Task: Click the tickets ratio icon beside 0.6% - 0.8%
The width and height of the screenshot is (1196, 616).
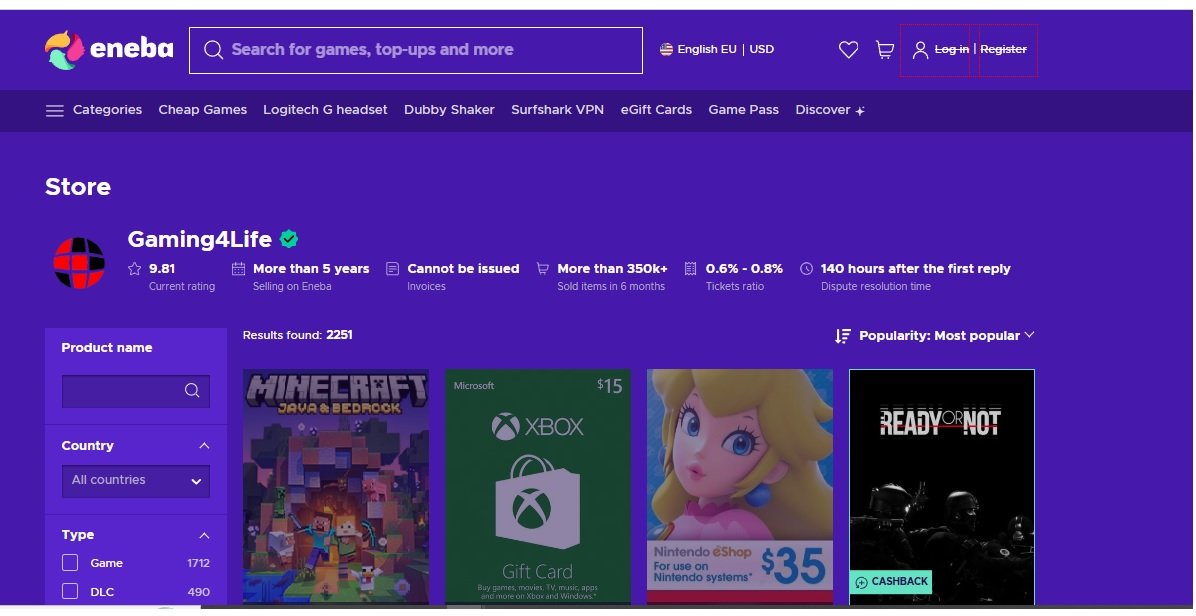Action: coord(690,268)
